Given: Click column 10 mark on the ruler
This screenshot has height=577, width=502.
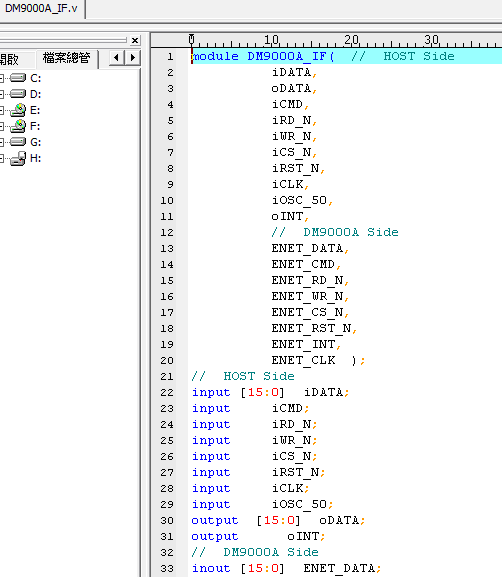Looking at the screenshot, I should coord(272,40).
